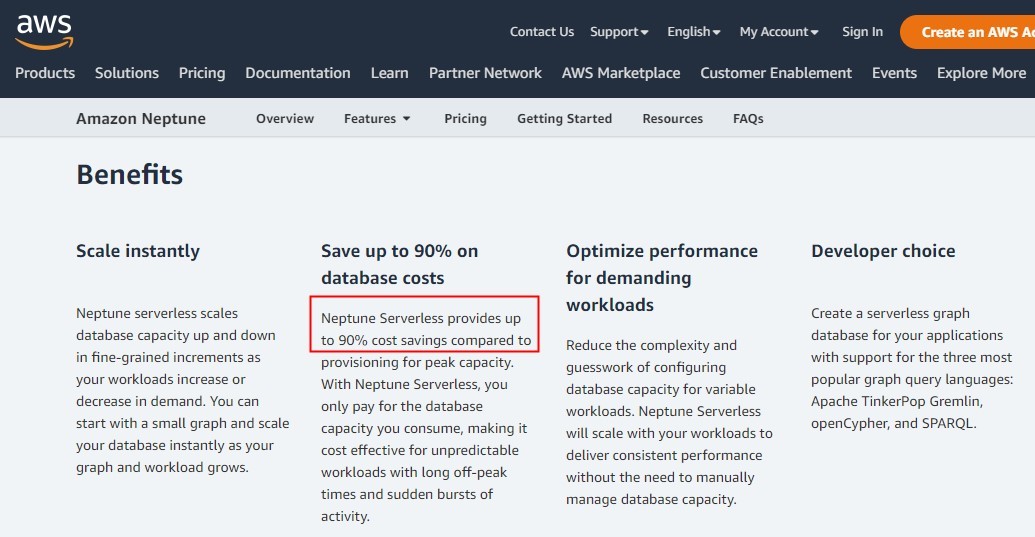Screen dimensions: 1035x537
Task: Open AWS Marketplace from the navigation
Action: pyautogui.click(x=621, y=73)
